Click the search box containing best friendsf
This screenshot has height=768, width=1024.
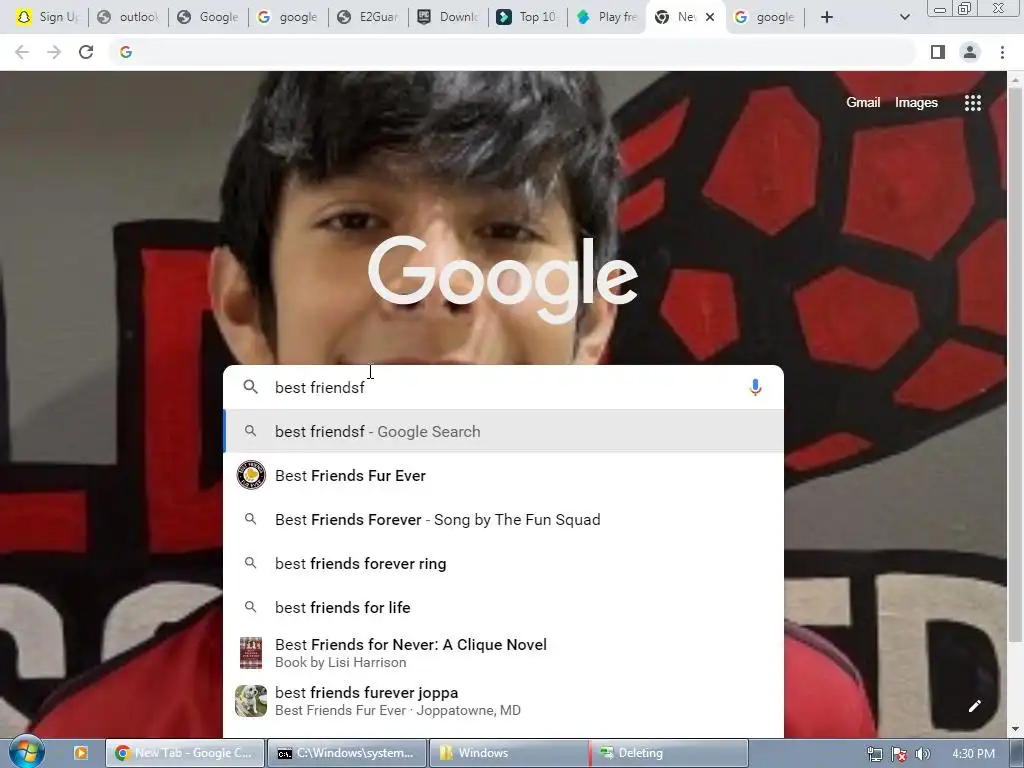click(x=503, y=387)
